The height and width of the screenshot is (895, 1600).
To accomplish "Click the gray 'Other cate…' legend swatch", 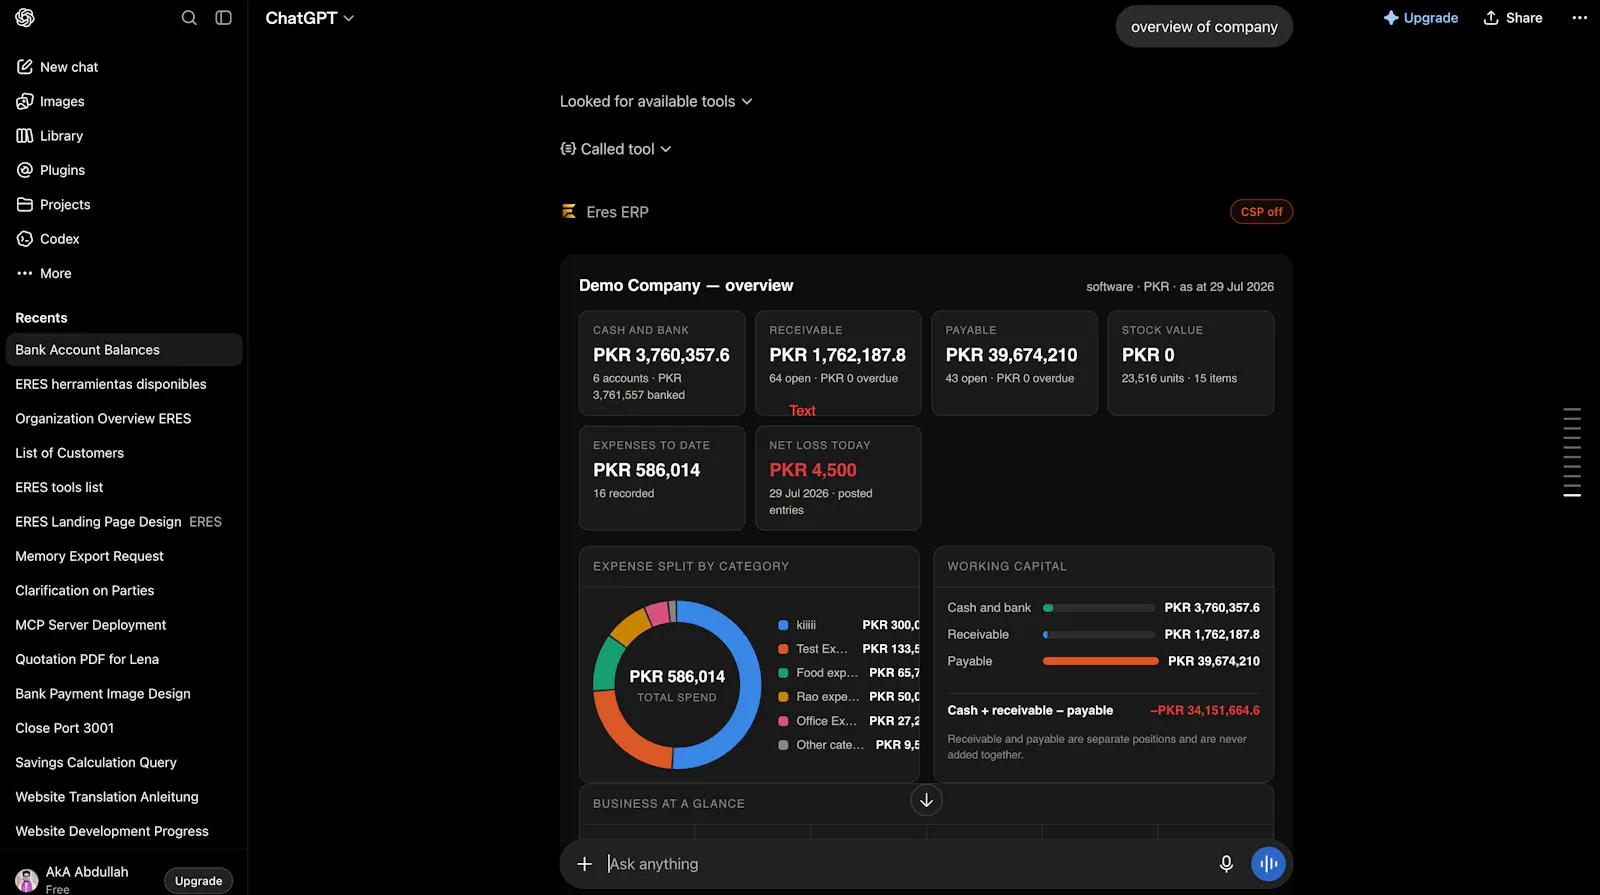I will click(784, 745).
